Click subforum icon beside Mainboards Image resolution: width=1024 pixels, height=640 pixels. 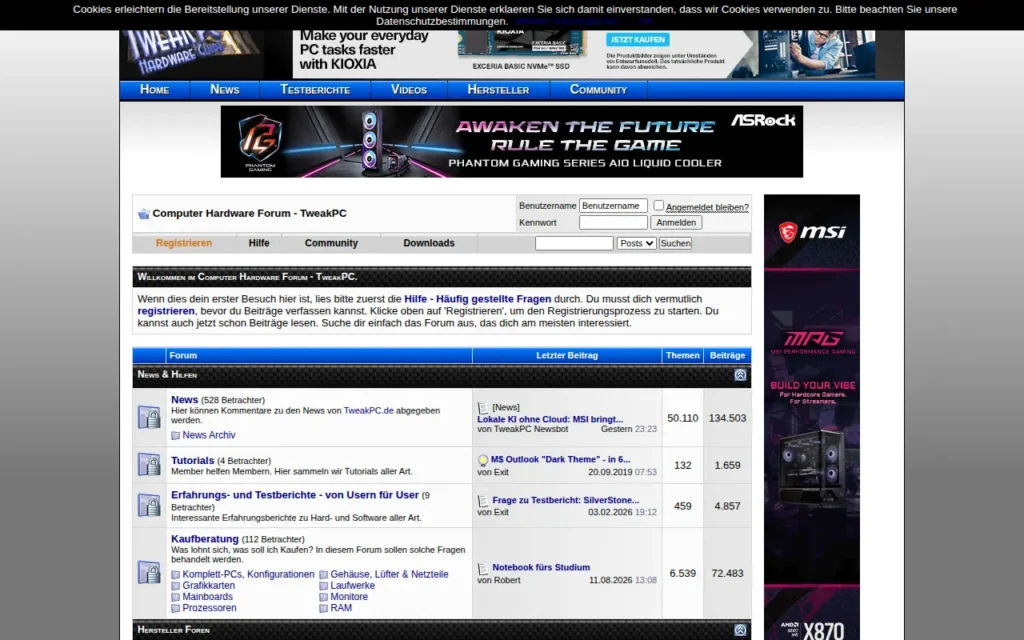click(176, 597)
